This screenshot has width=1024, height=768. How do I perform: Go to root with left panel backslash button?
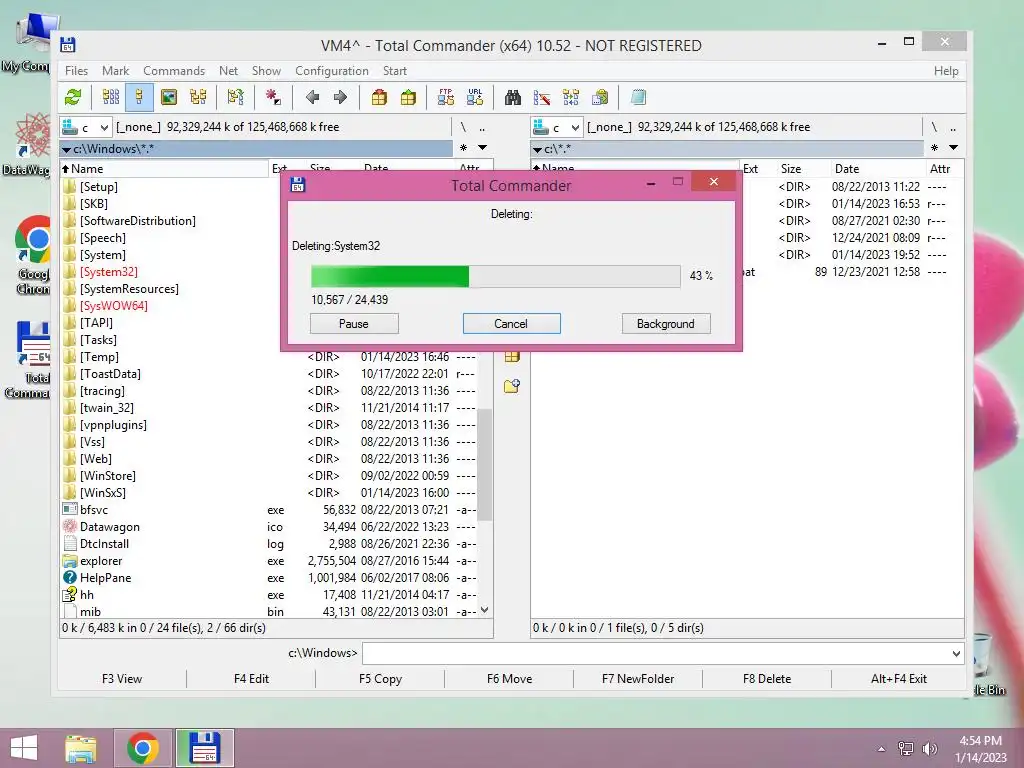click(x=463, y=127)
